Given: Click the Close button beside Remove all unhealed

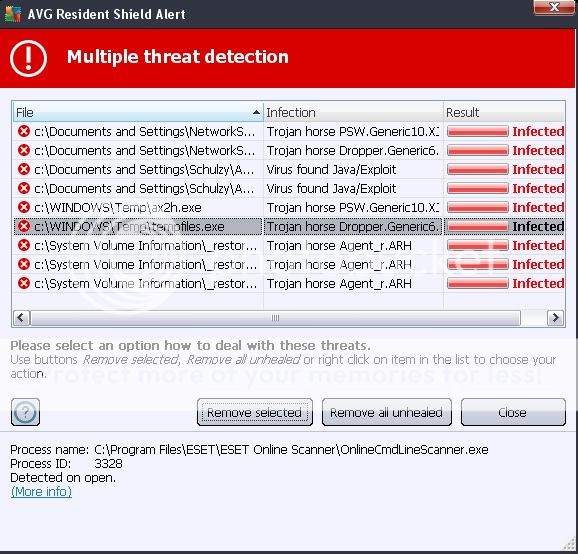Looking at the screenshot, I should 513,412.
